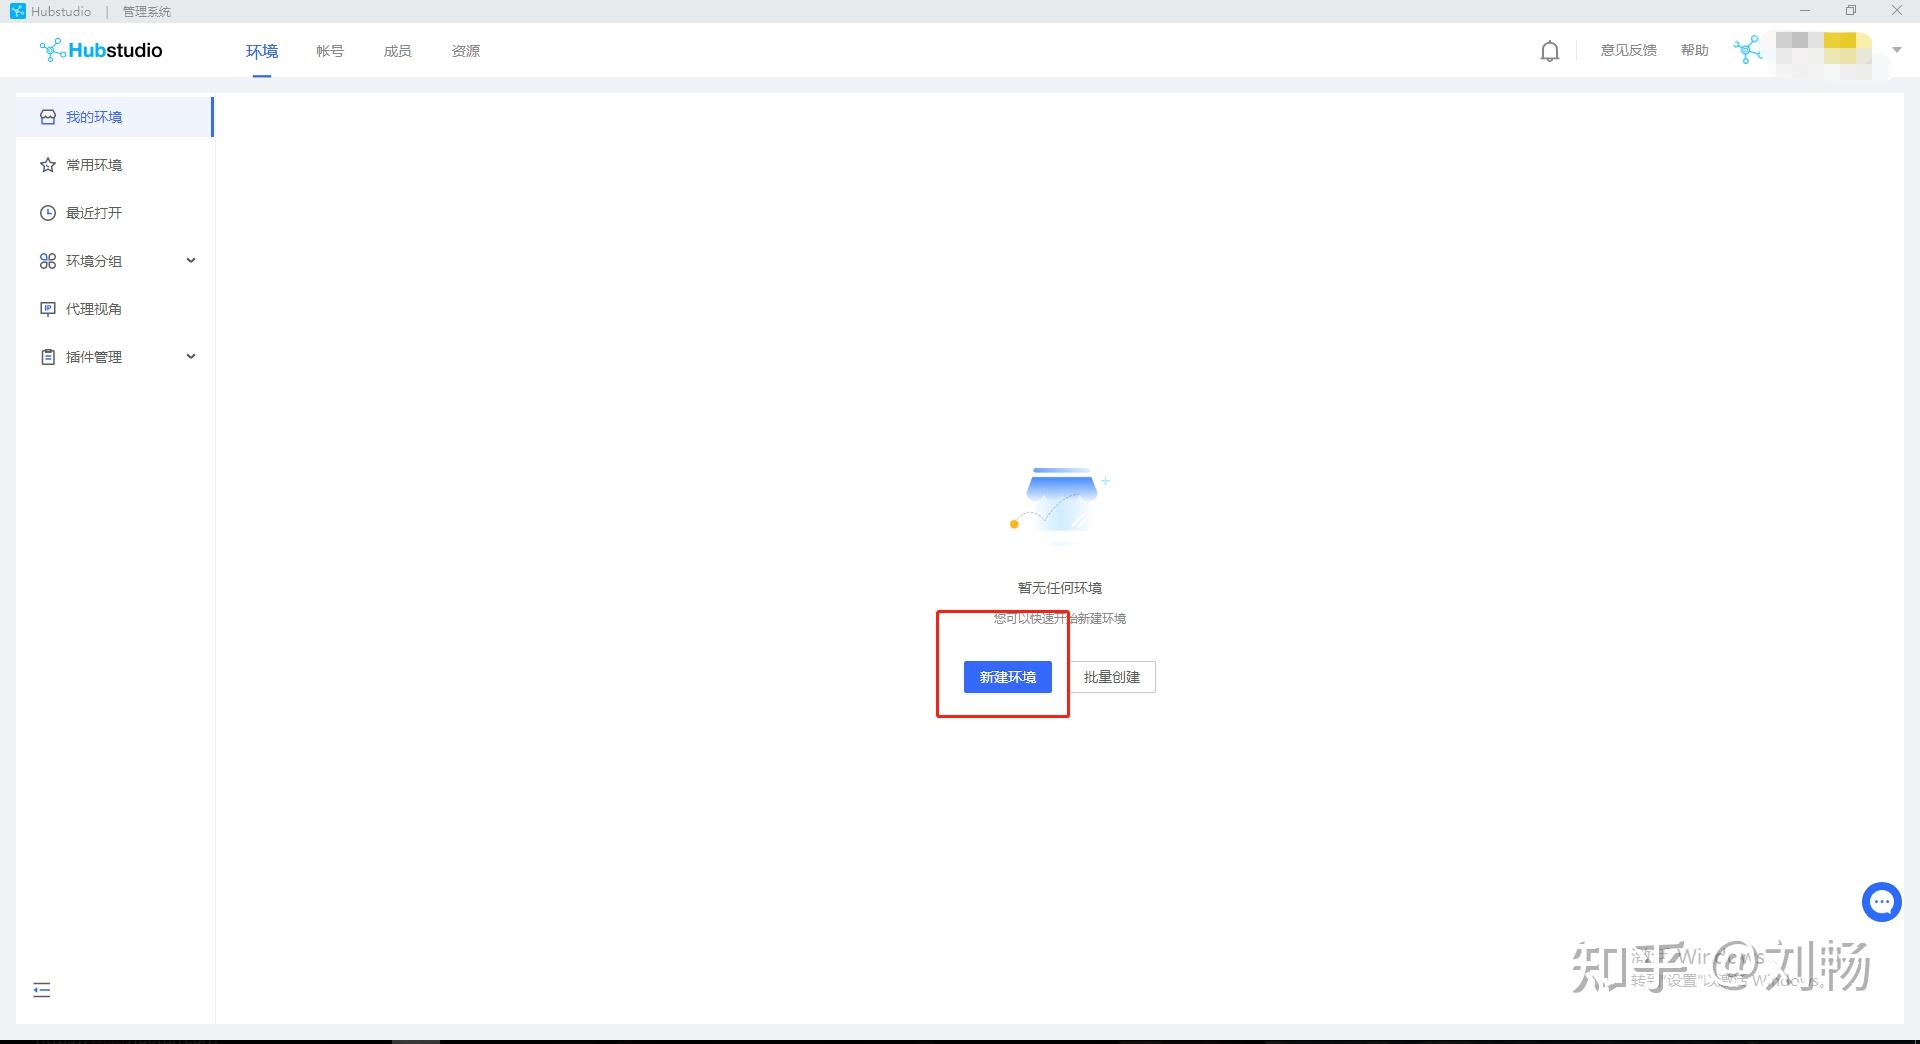Select 最近打开 in the sidebar
1920x1044 pixels.
click(x=115, y=213)
